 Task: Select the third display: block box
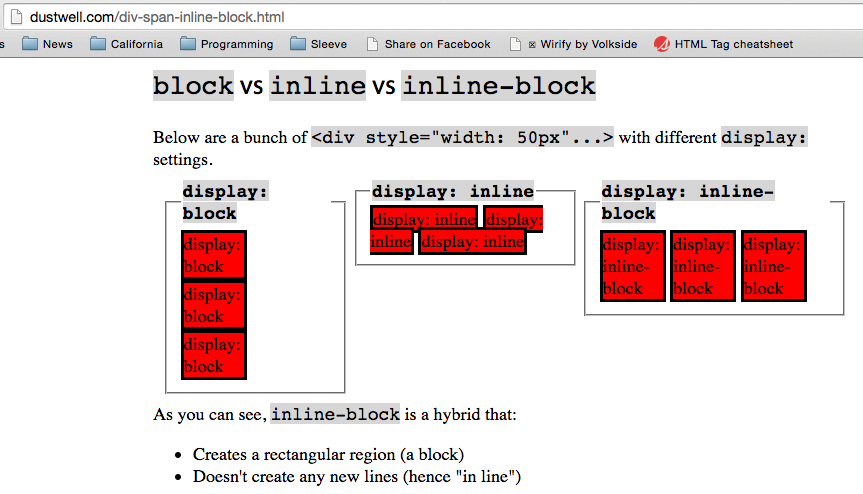pyautogui.click(x=213, y=355)
